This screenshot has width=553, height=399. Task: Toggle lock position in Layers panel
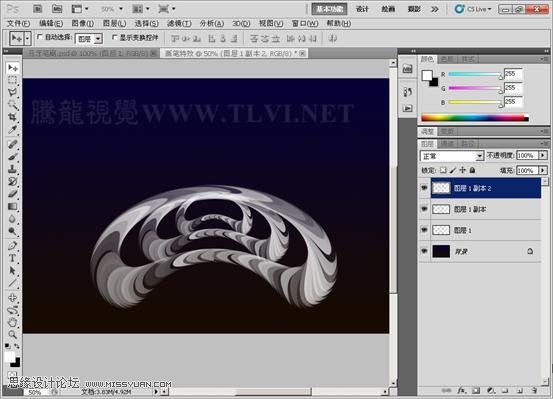(463, 170)
